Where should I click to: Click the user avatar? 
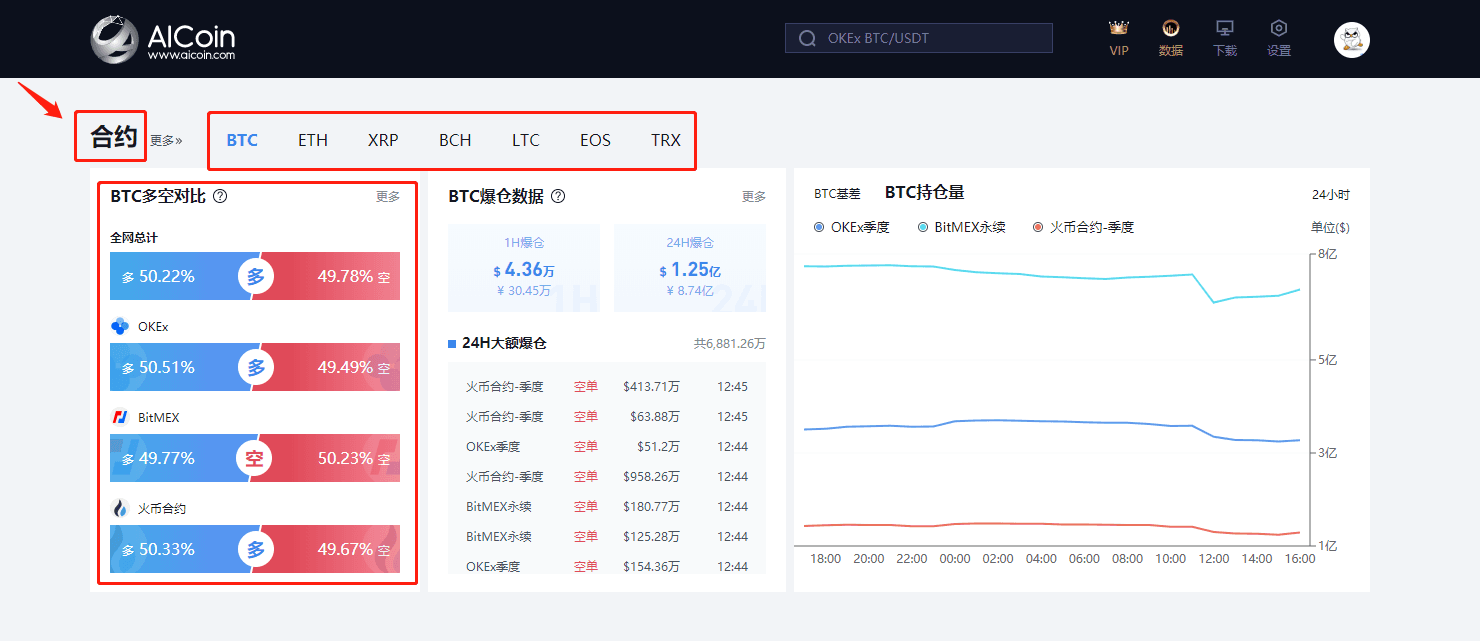pyautogui.click(x=1352, y=39)
